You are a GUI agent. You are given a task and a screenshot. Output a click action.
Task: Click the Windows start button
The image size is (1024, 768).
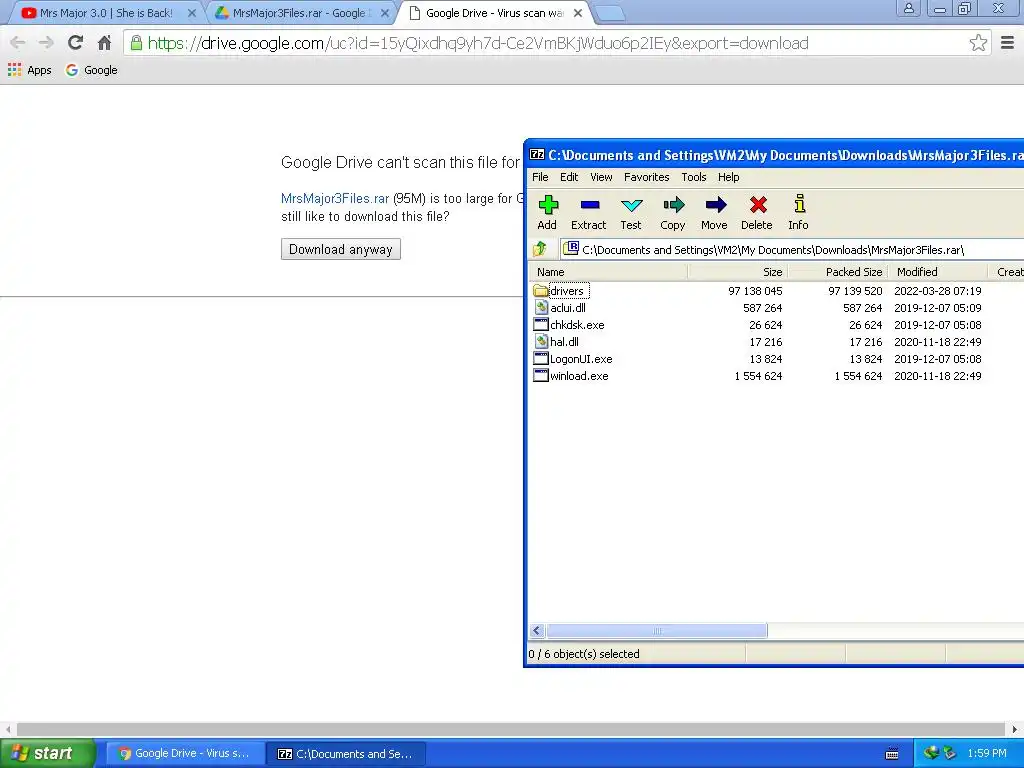tap(47, 753)
